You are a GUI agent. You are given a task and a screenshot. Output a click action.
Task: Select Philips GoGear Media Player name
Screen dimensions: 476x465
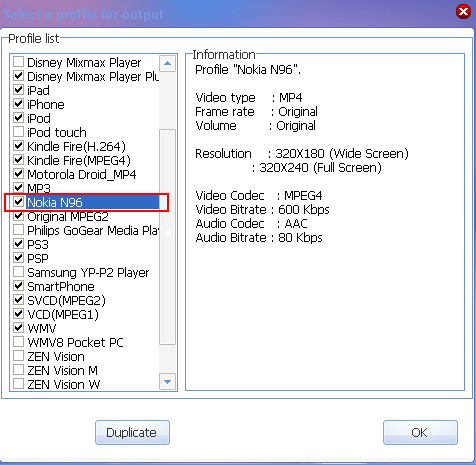(x=93, y=231)
